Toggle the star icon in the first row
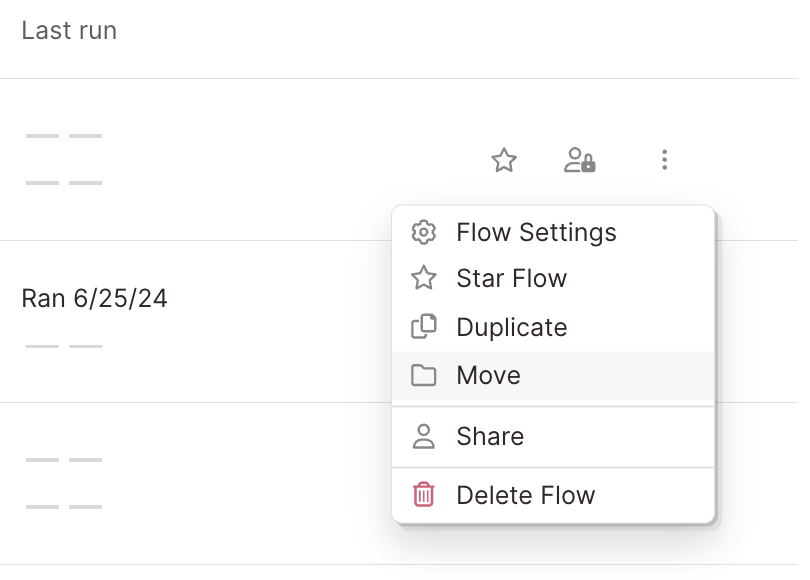 coord(504,160)
